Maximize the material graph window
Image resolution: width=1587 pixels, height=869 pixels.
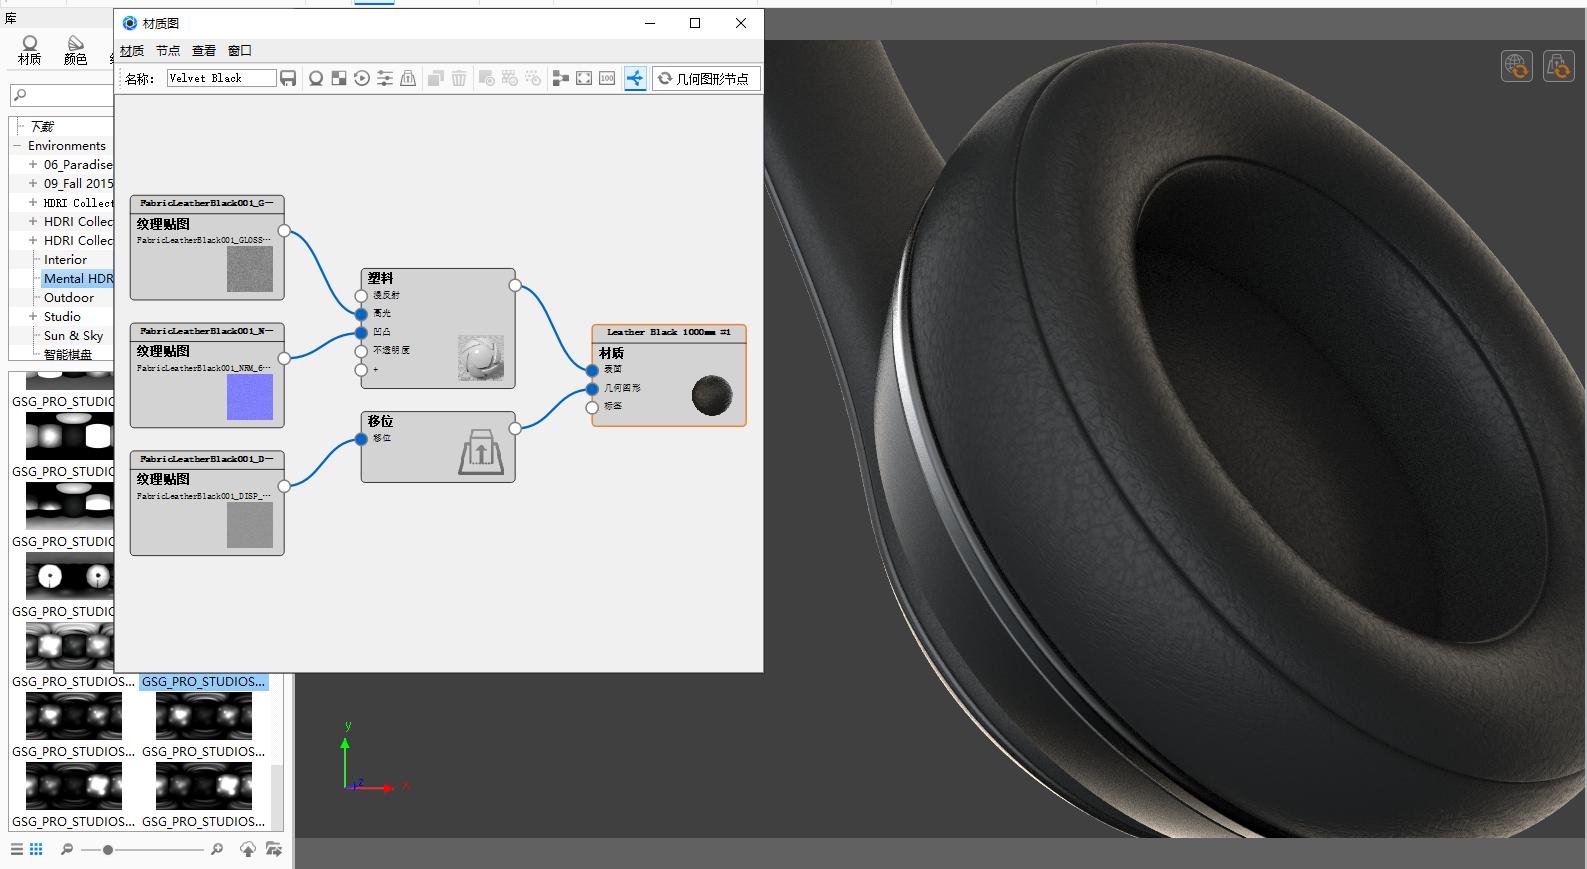pos(695,23)
